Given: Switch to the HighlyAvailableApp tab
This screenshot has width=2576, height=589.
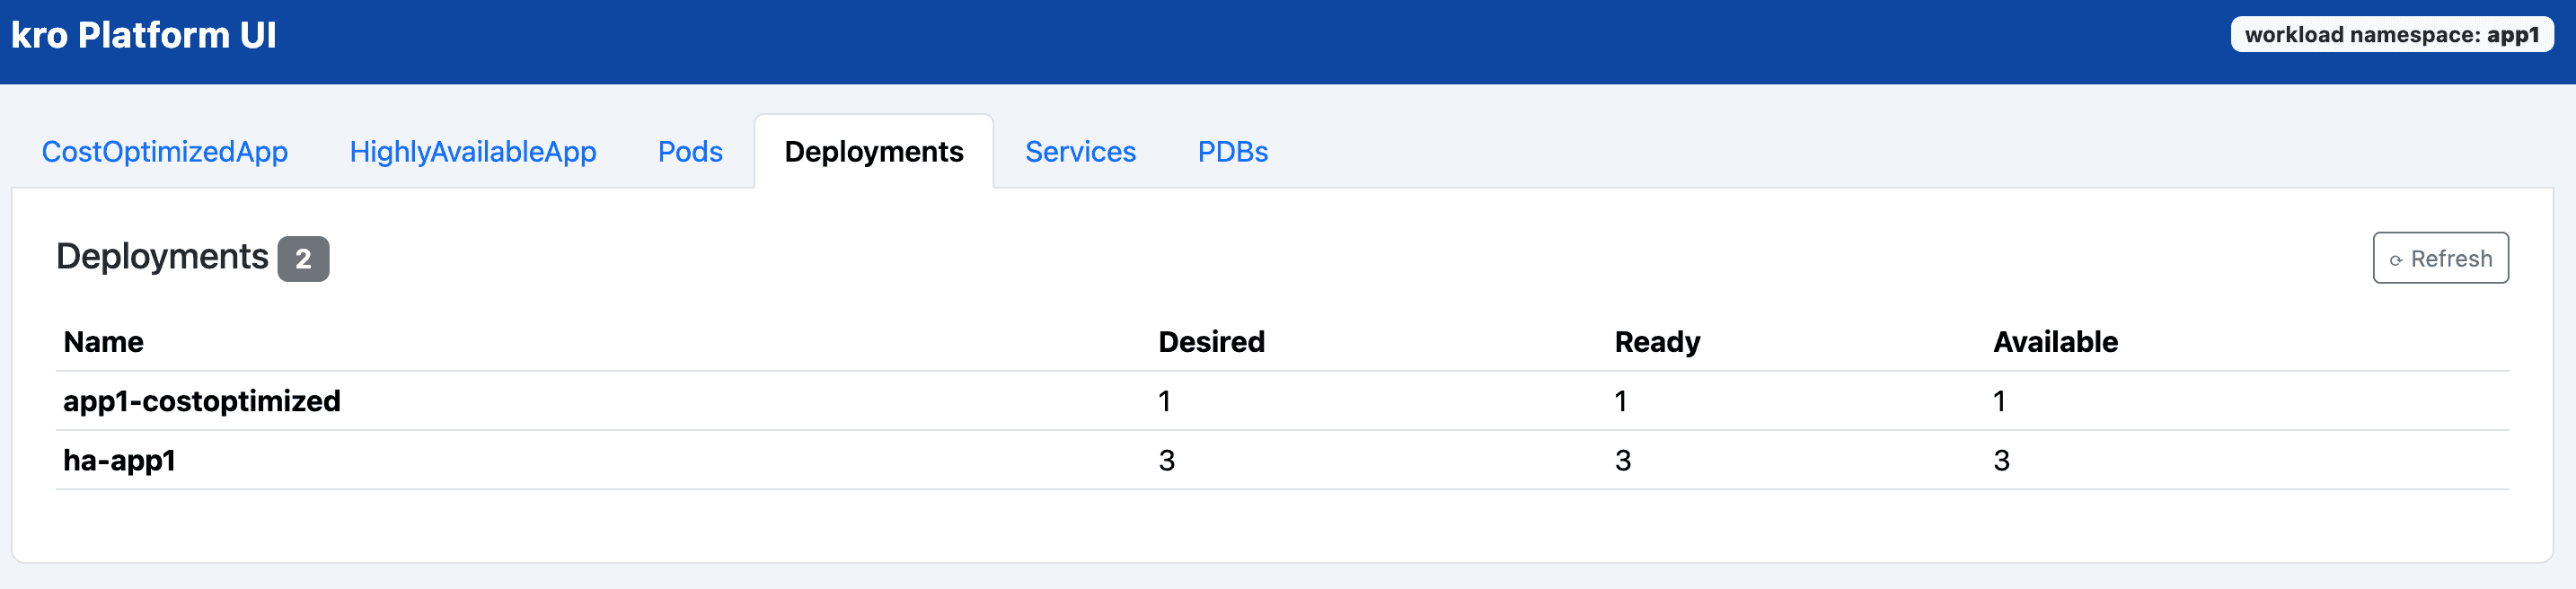Looking at the screenshot, I should click(x=472, y=151).
